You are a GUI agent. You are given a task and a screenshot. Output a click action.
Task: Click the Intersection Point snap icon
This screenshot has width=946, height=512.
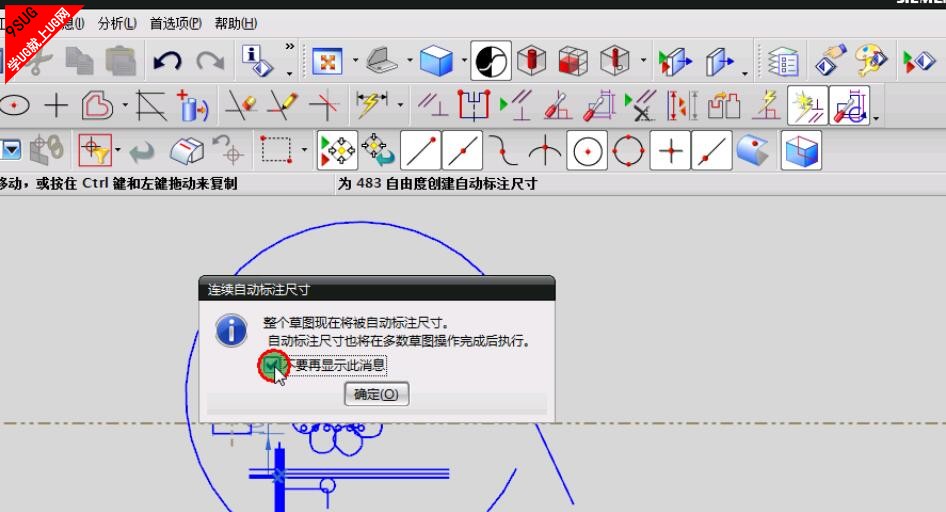545,150
